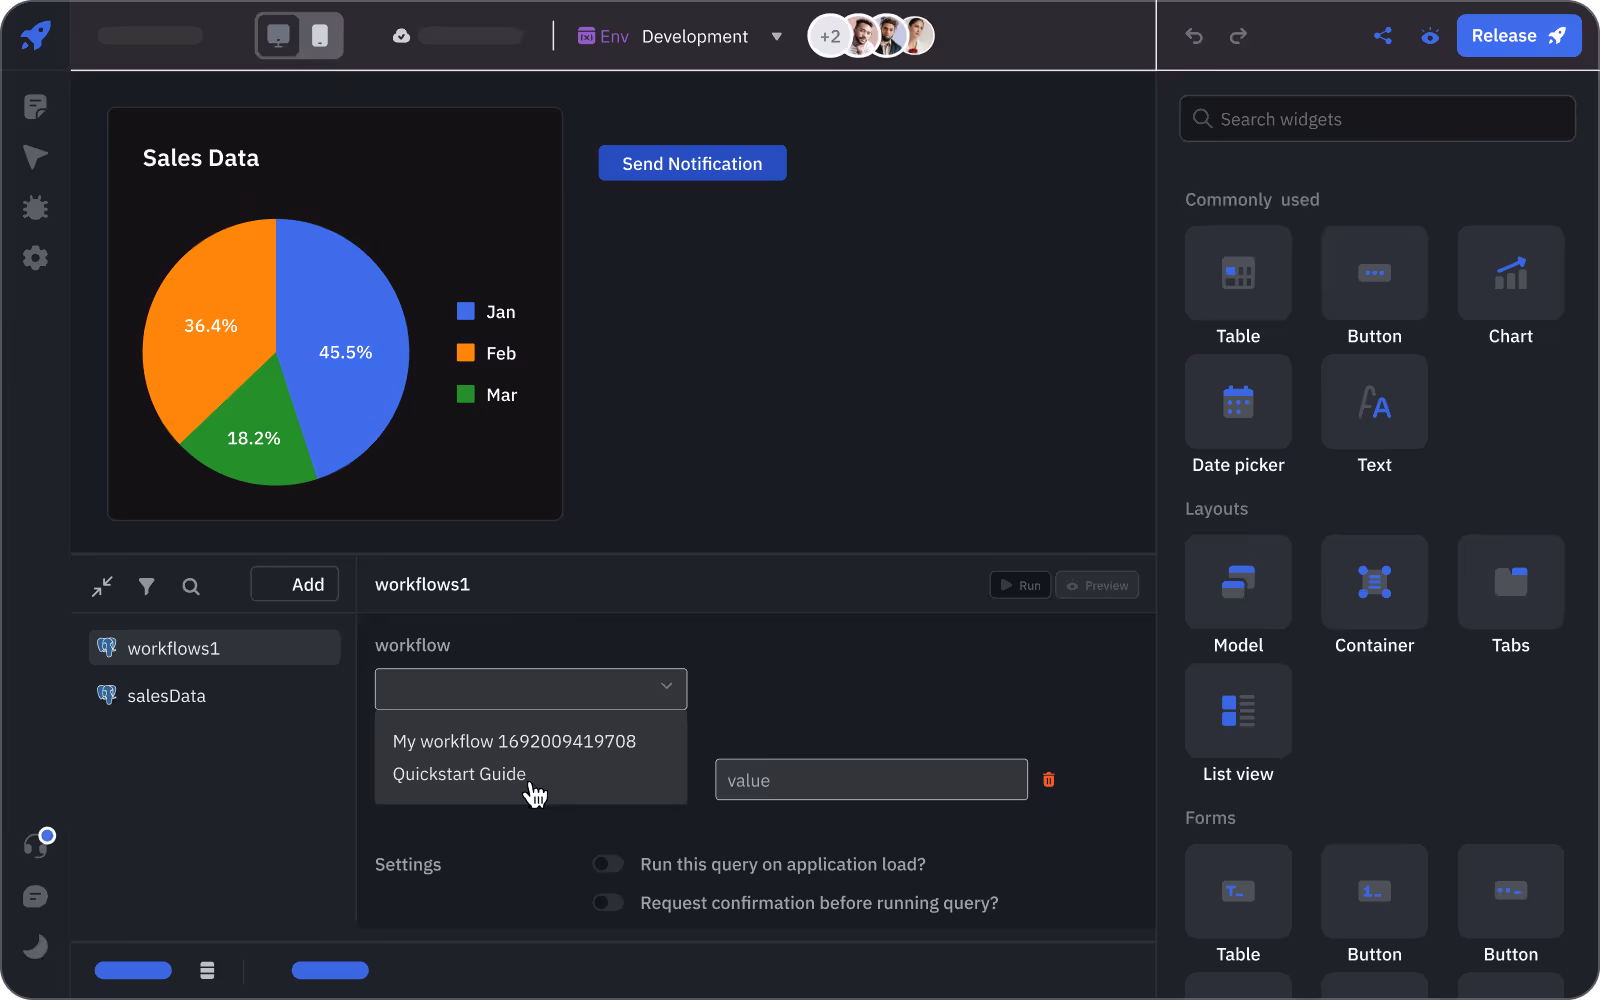The width and height of the screenshot is (1600, 1000).
Task: Click the Search widgets input field
Action: (1377, 119)
